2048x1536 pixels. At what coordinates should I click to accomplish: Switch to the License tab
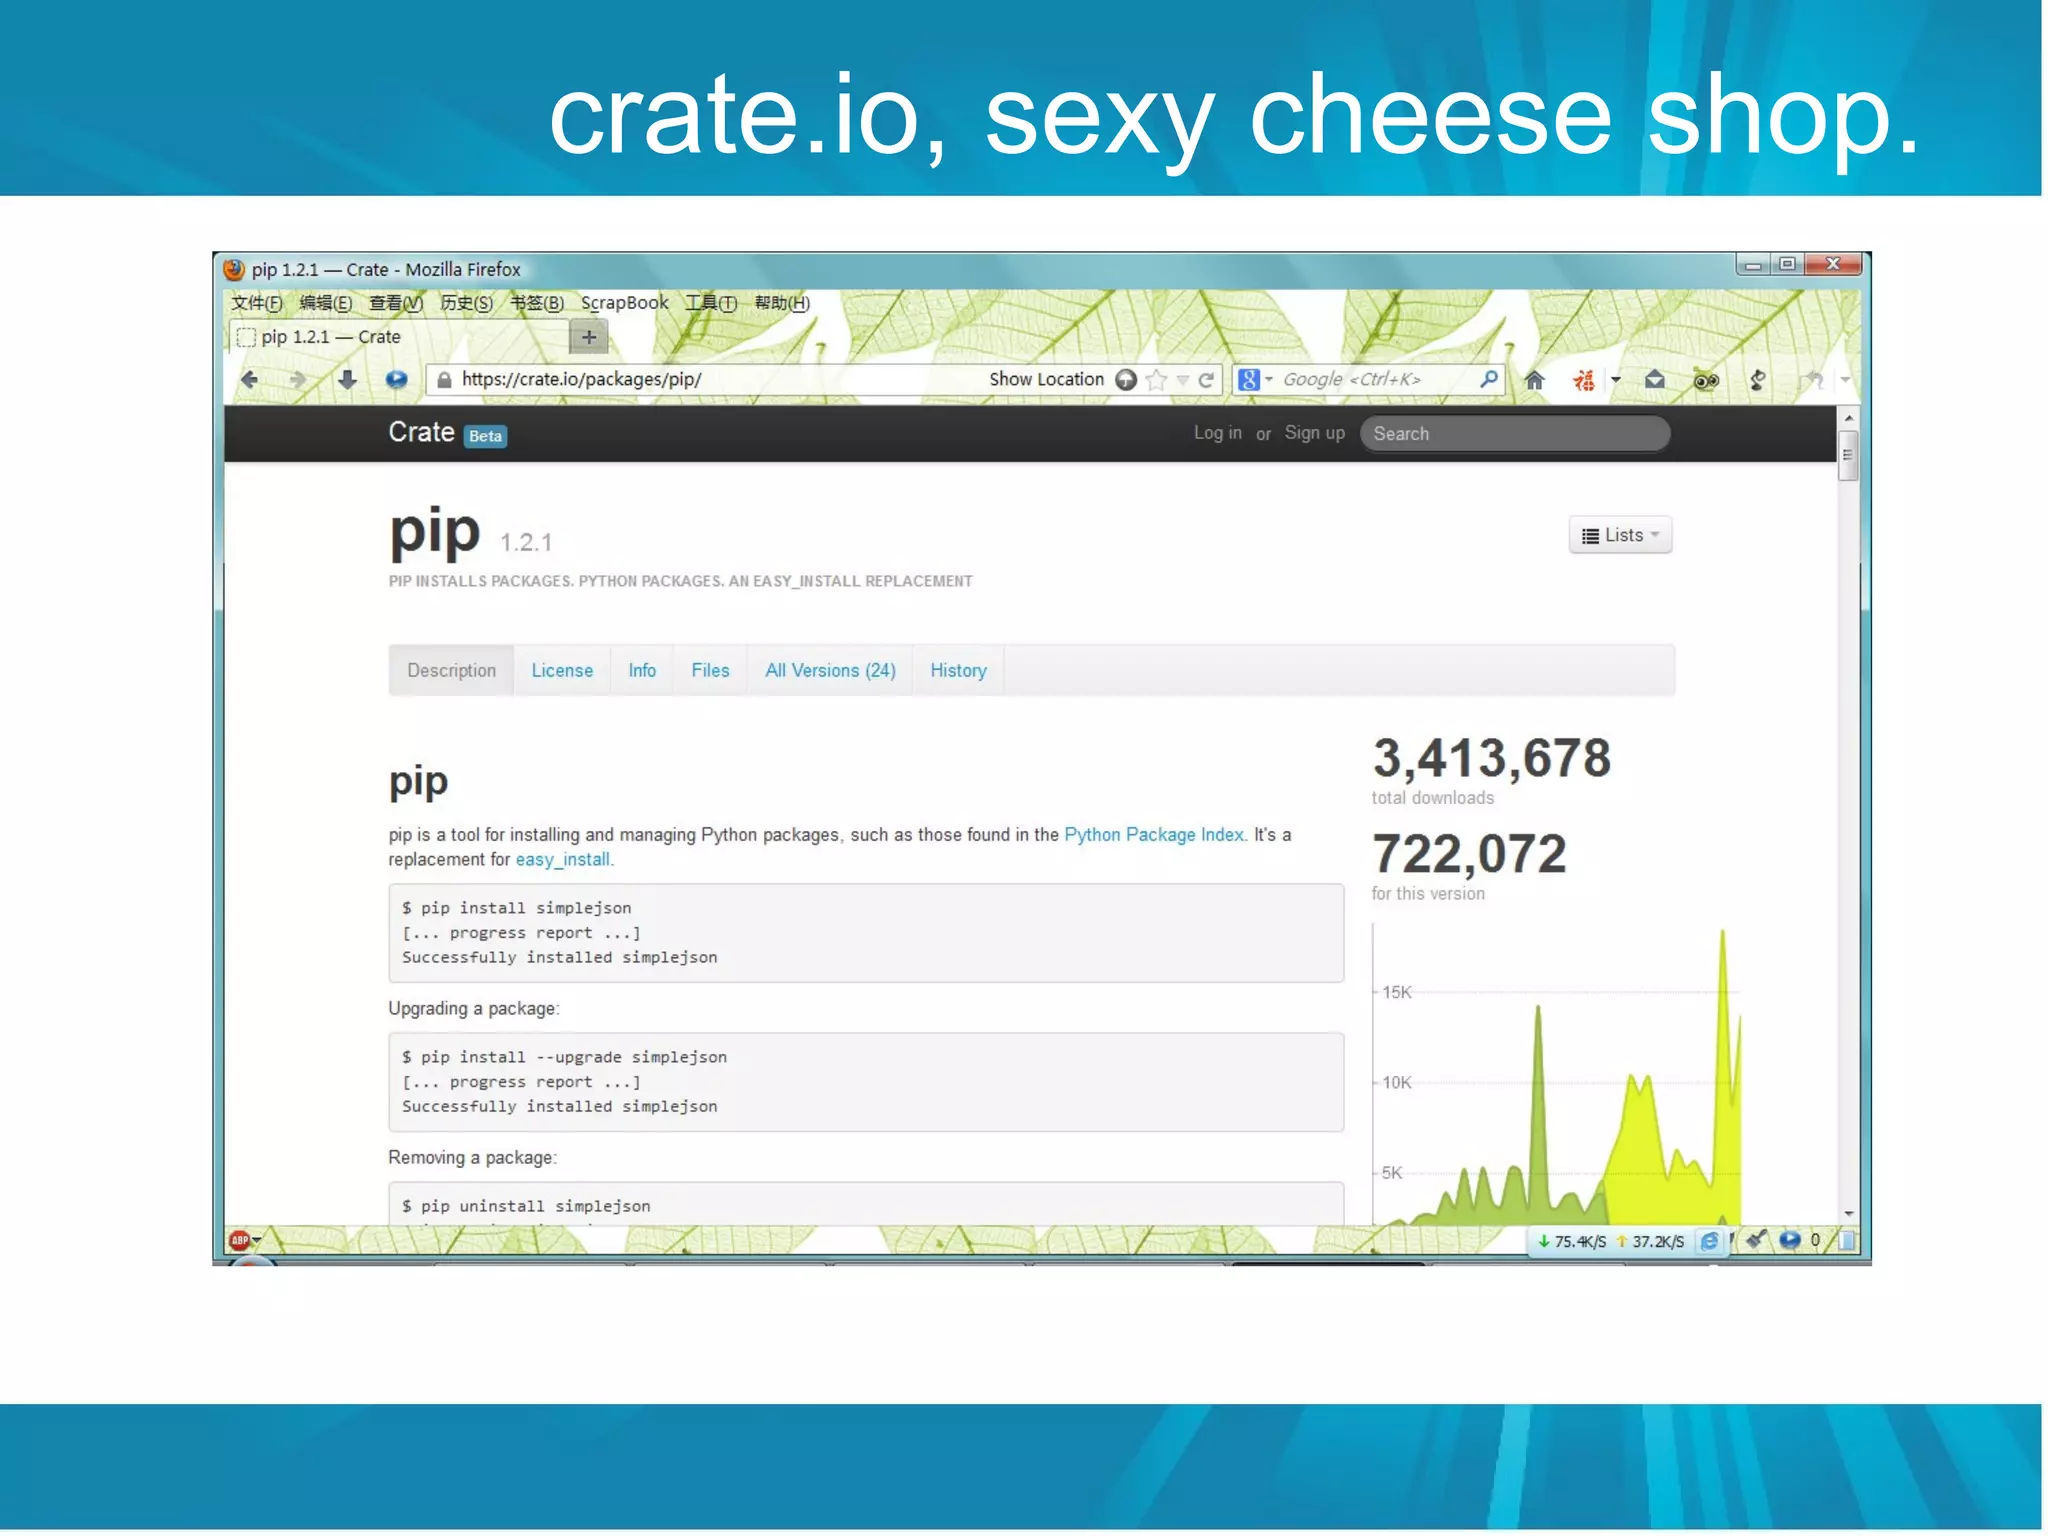pyautogui.click(x=562, y=670)
